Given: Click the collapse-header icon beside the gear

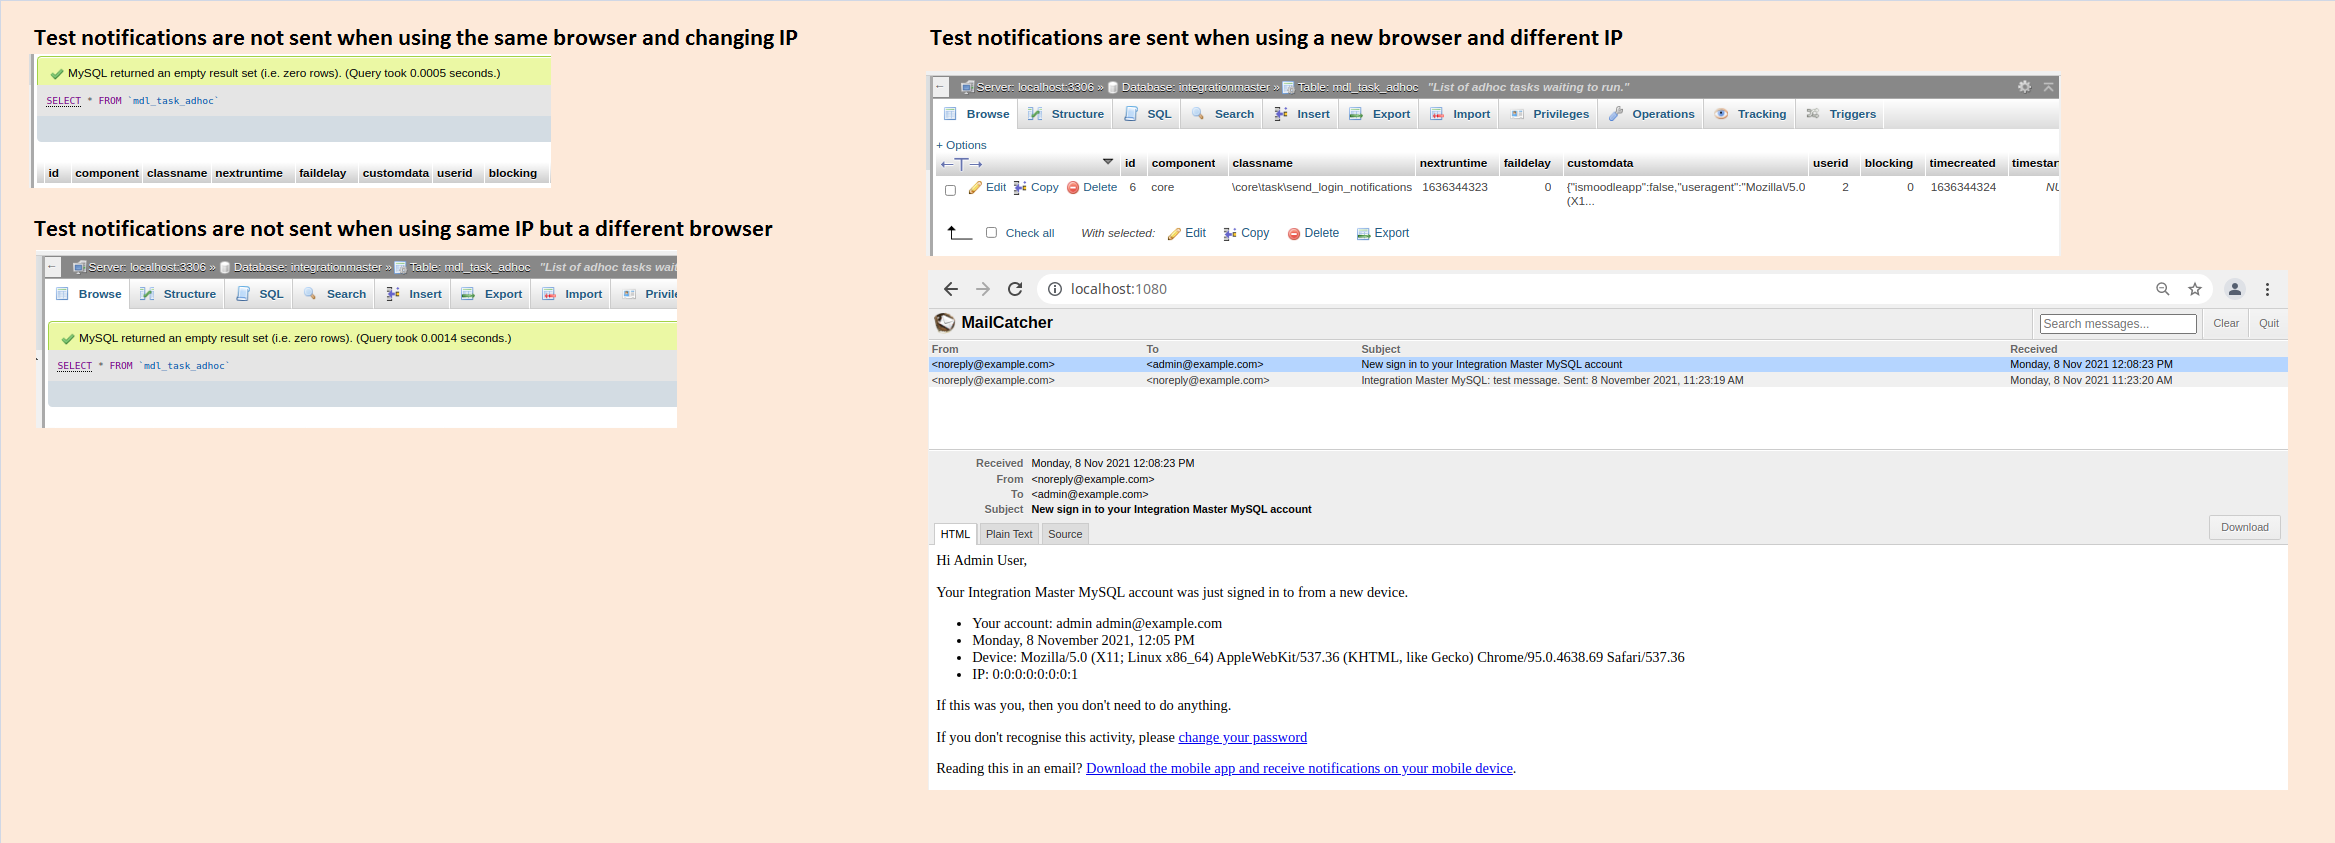Looking at the screenshot, I should pyautogui.click(x=2048, y=87).
